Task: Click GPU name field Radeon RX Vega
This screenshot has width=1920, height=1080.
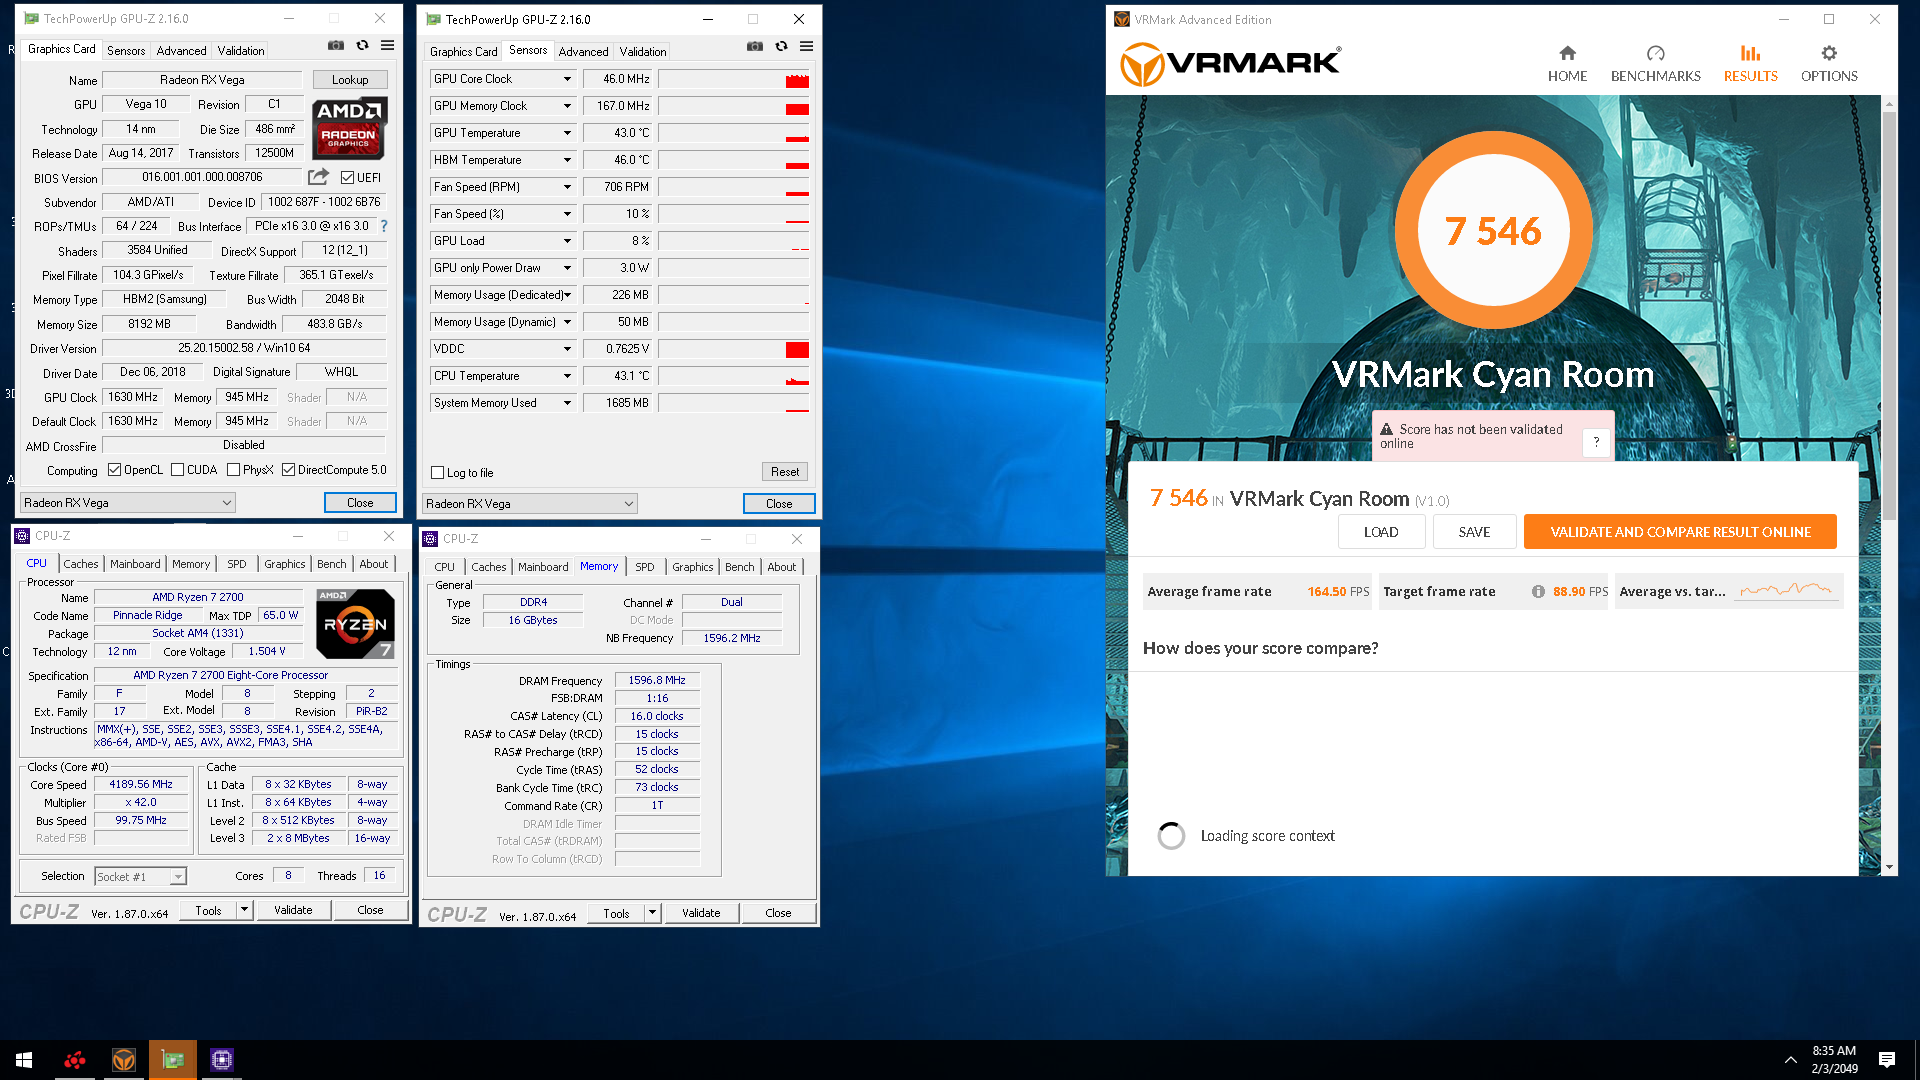Action: [202, 80]
